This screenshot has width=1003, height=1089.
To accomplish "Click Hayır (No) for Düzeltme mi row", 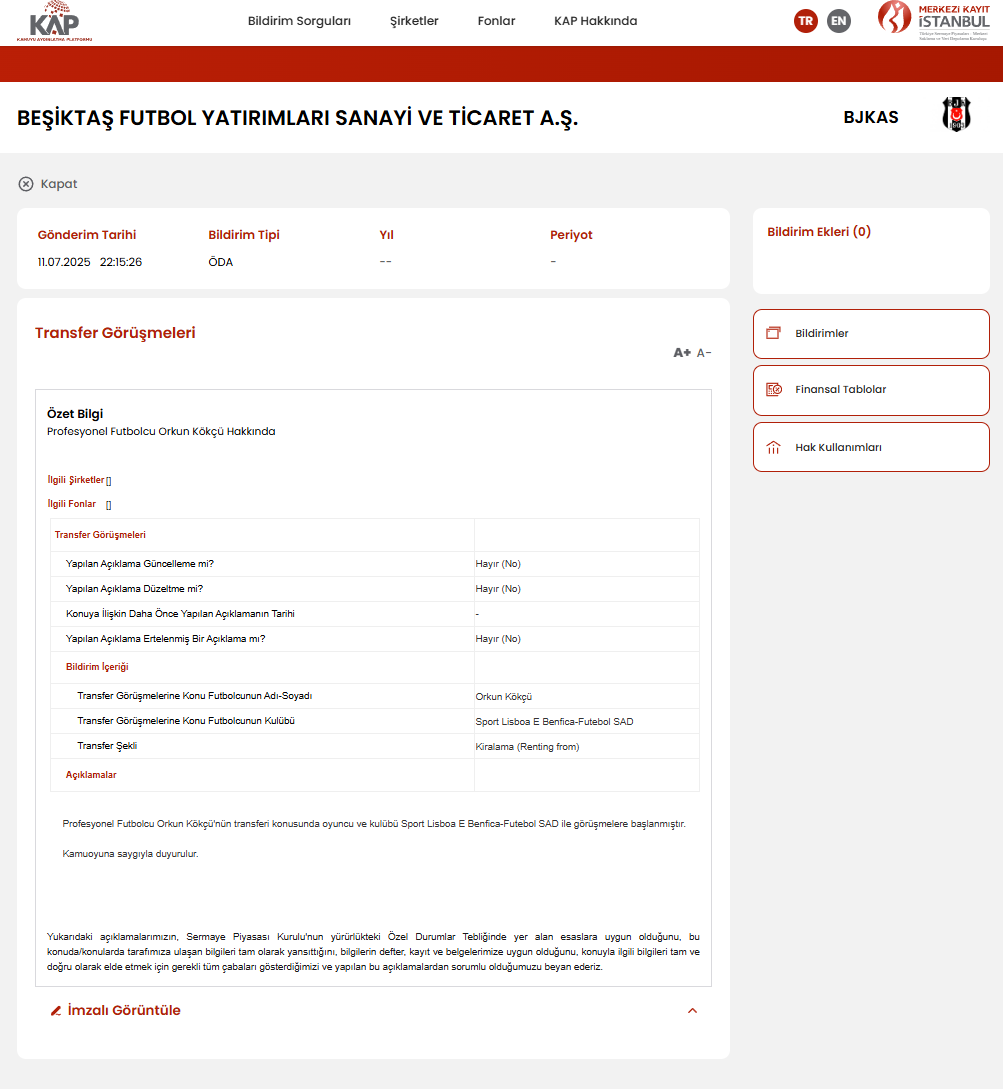I will pyautogui.click(x=498, y=589).
